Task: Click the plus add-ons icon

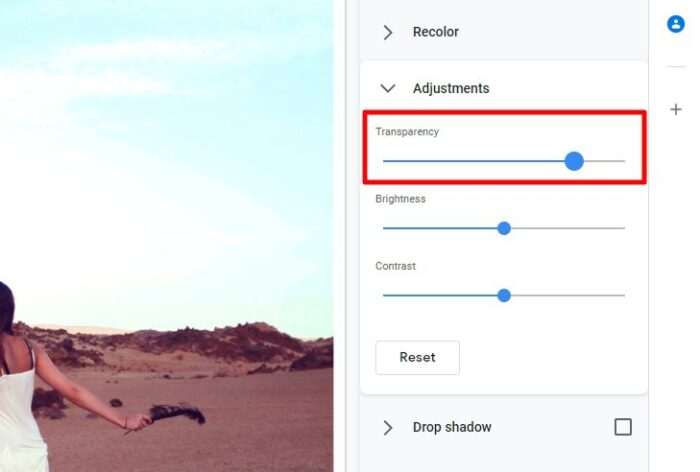Action: pos(676,109)
